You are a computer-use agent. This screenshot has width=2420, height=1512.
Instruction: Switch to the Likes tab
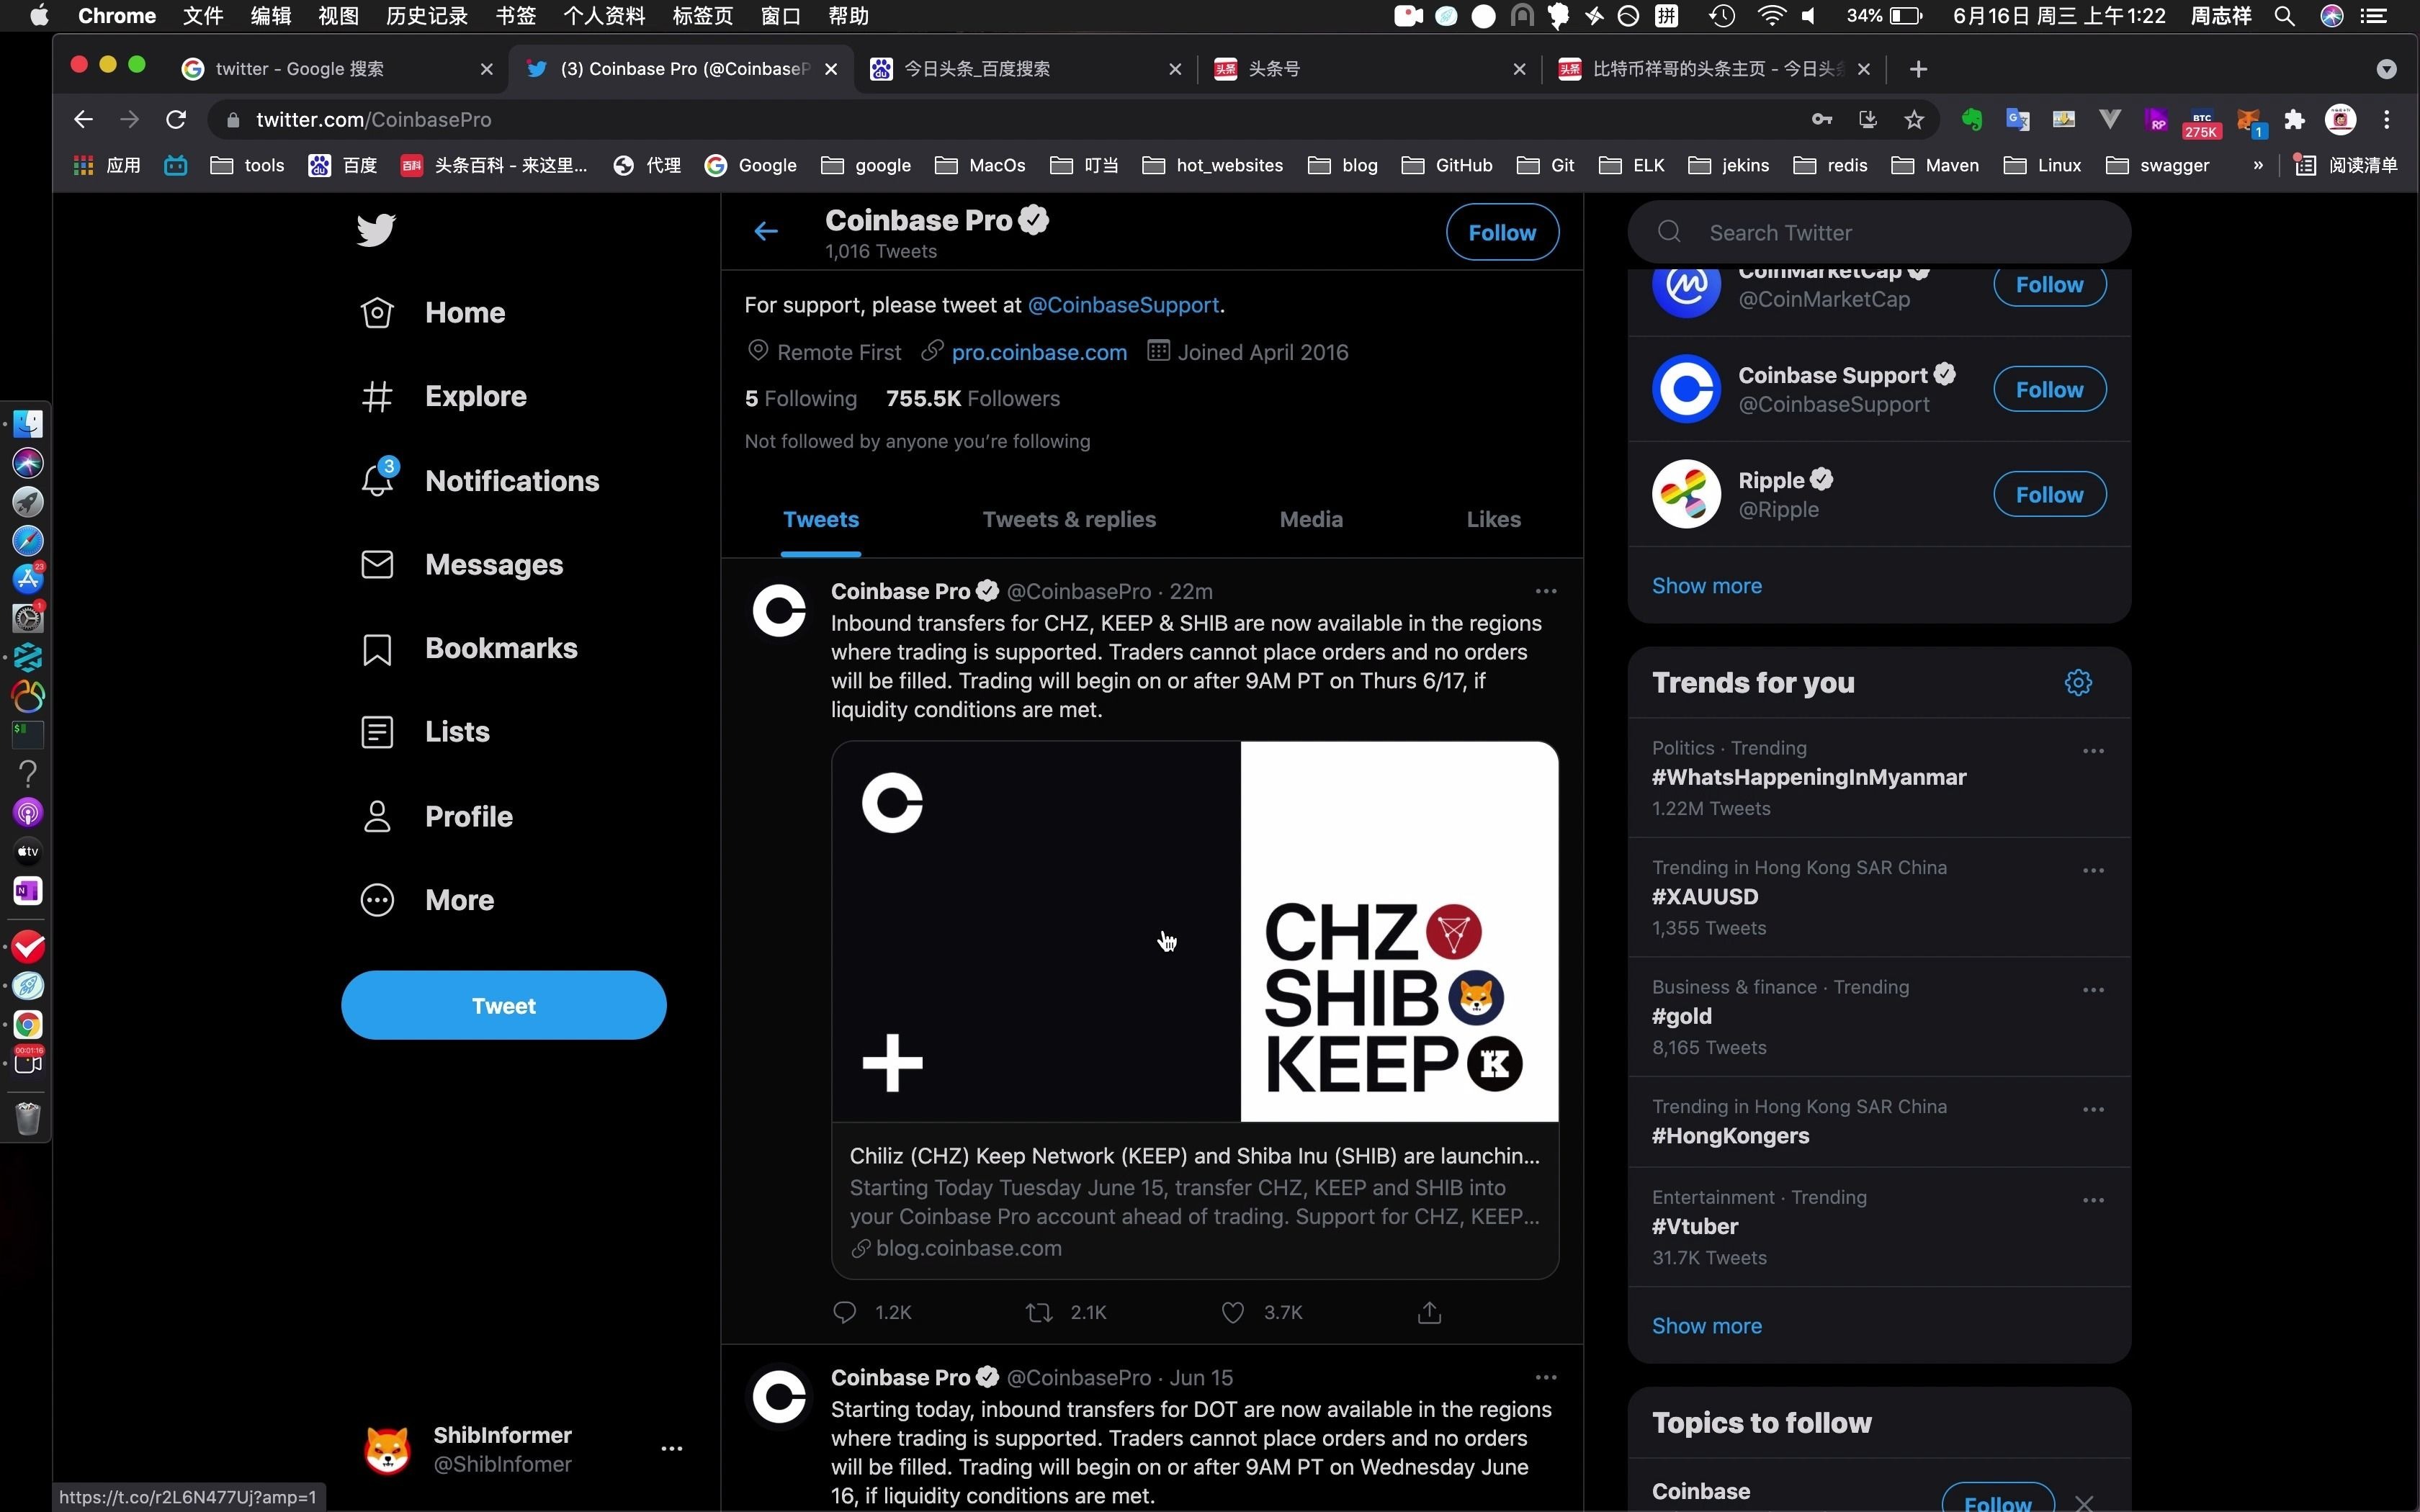(x=1493, y=519)
